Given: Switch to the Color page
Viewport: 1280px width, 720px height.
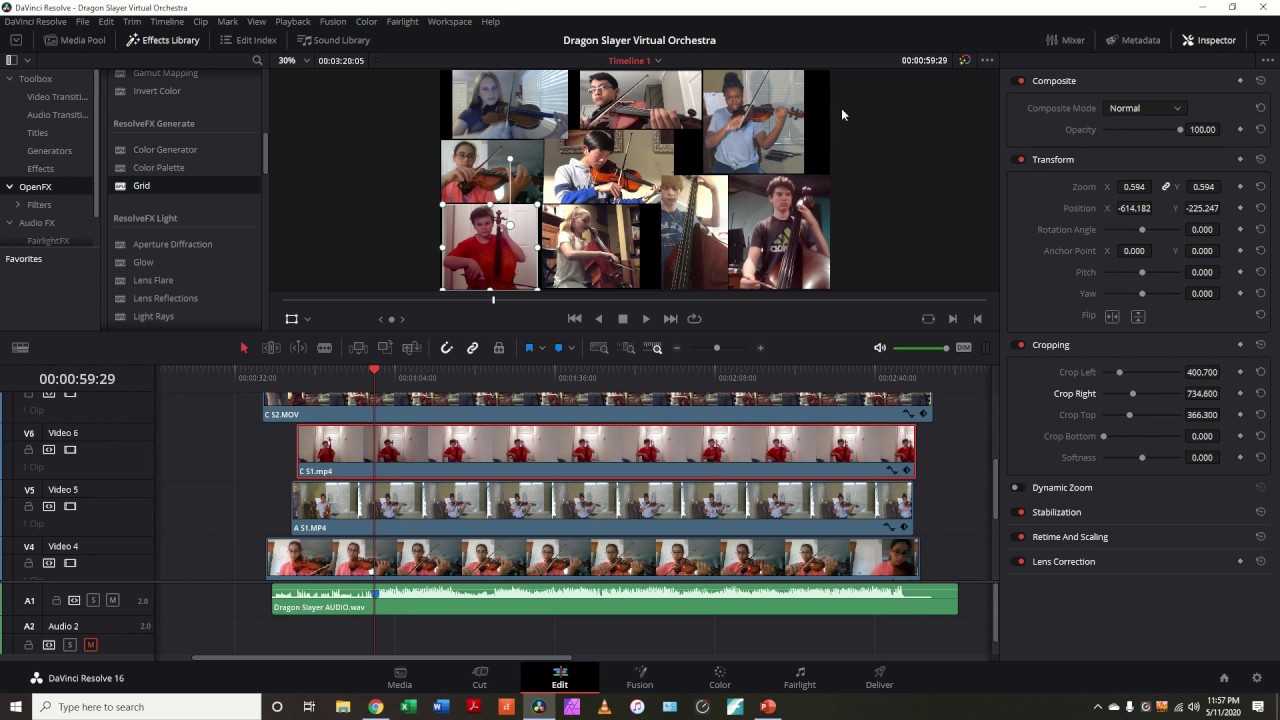Looking at the screenshot, I should pos(720,677).
